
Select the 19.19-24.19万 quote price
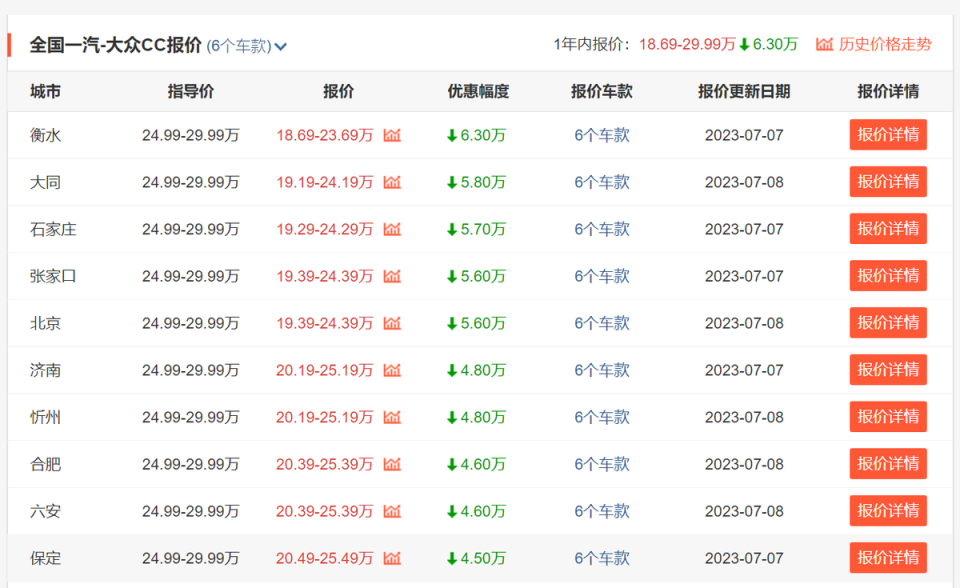pos(324,183)
